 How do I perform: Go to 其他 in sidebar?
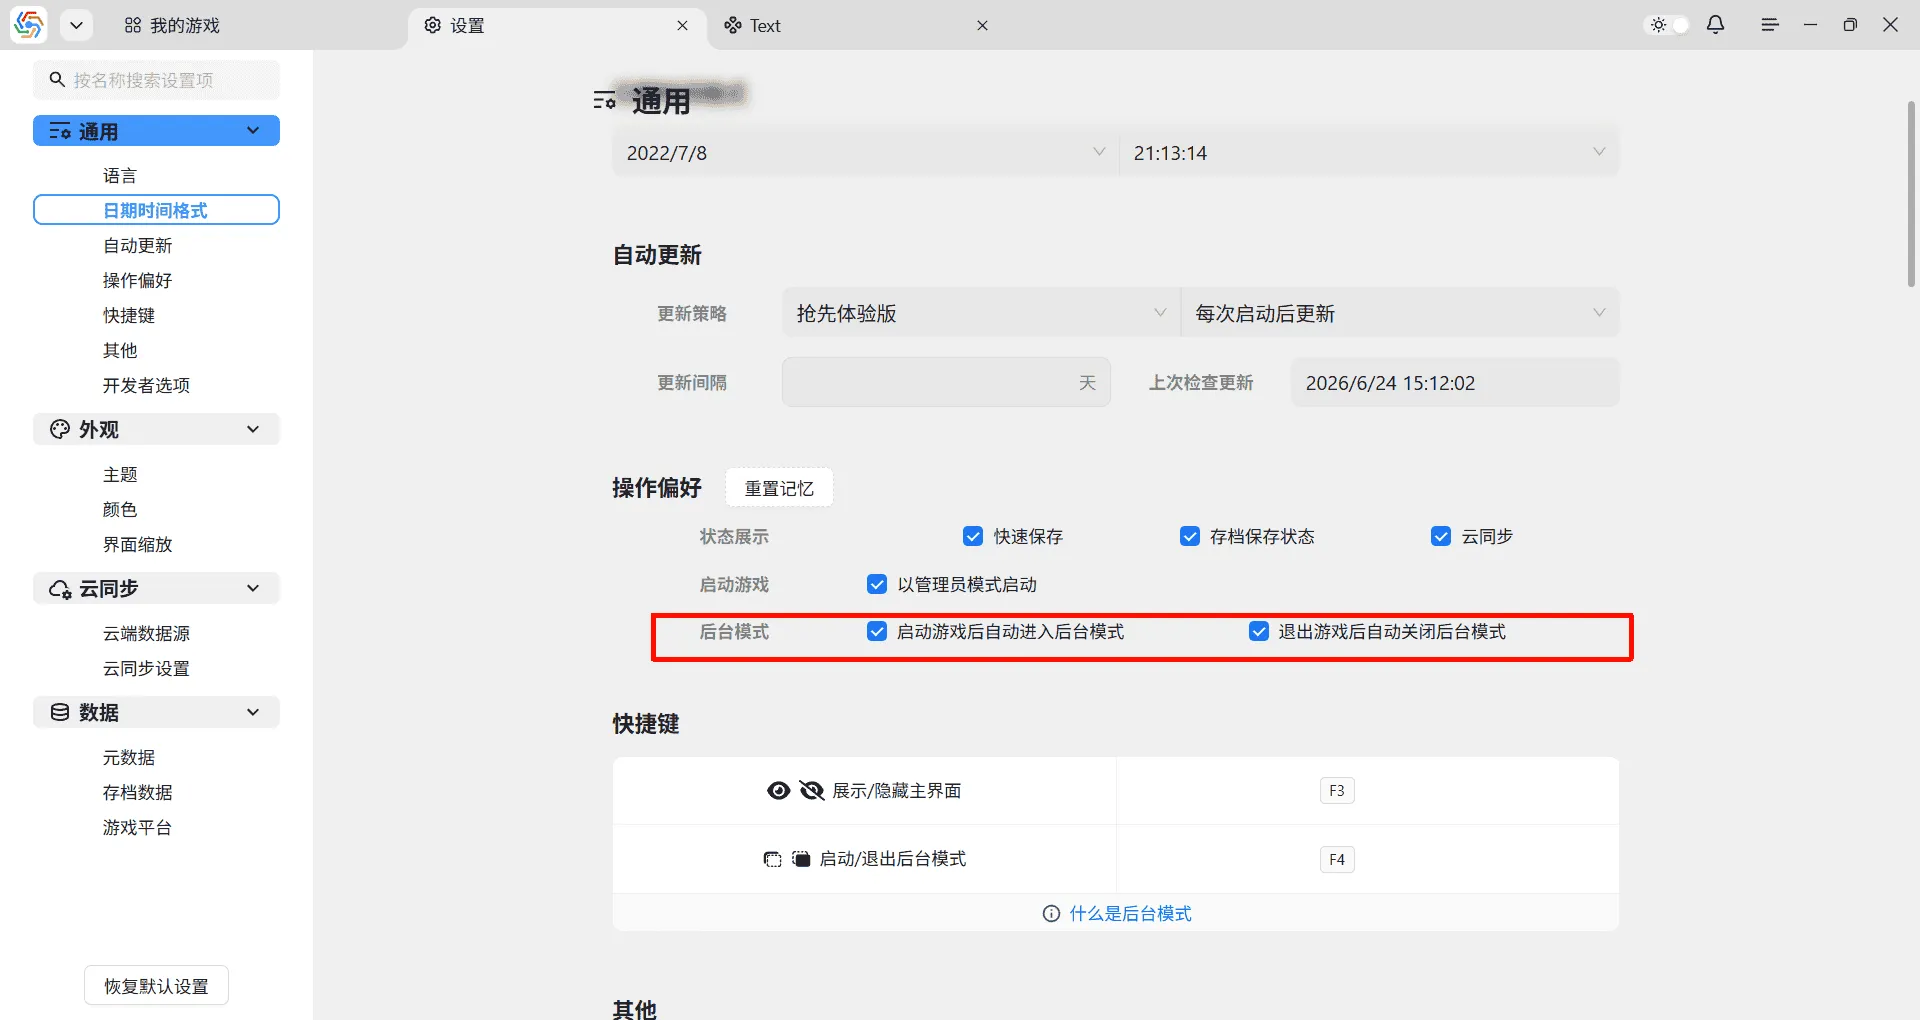click(120, 351)
